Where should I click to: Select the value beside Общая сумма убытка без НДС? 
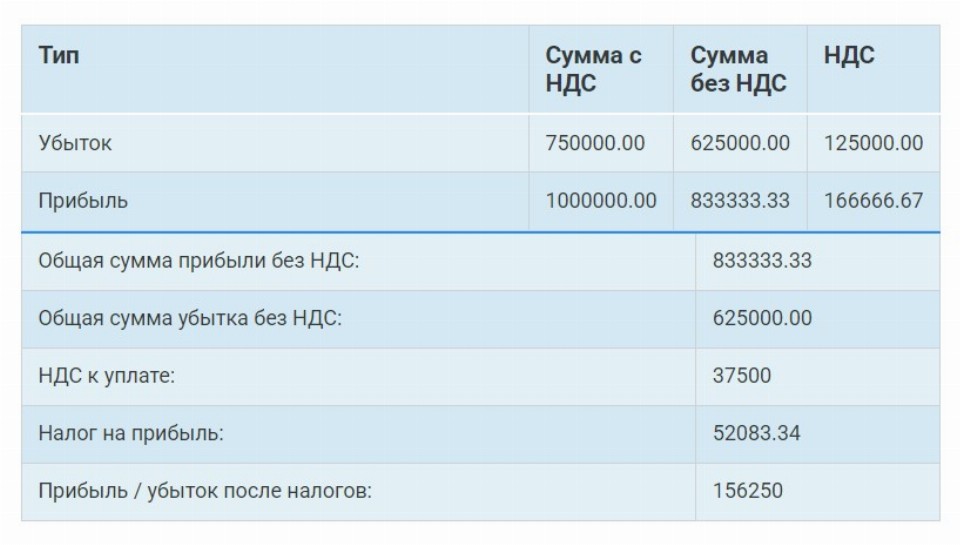click(x=762, y=319)
